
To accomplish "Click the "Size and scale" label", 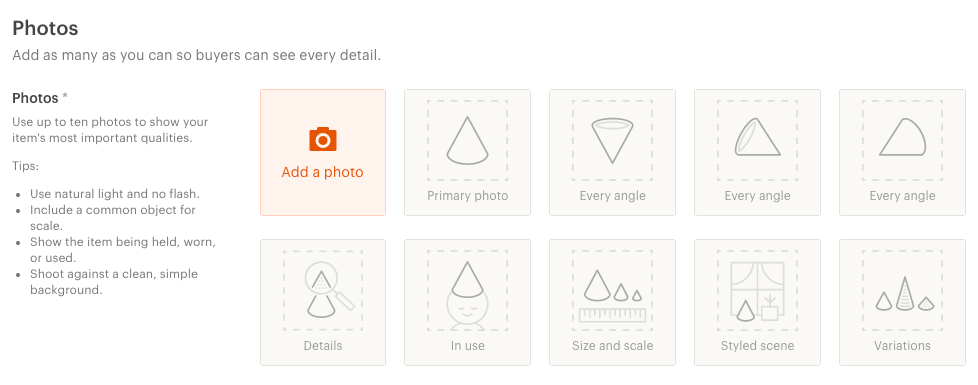I will click(x=612, y=346).
